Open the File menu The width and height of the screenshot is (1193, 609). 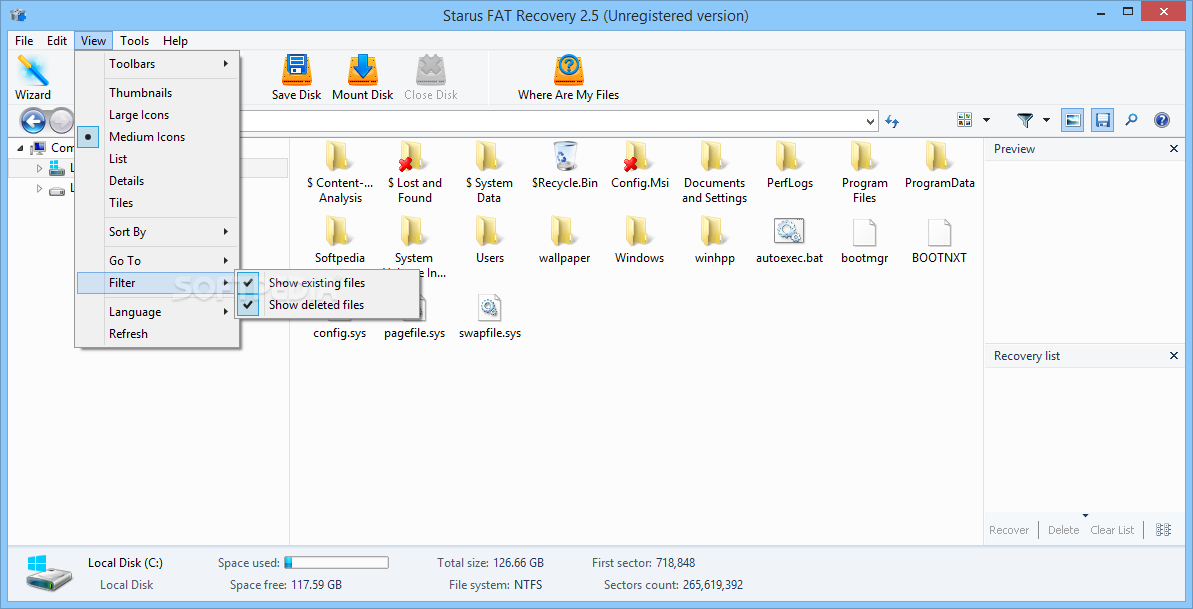tap(24, 41)
